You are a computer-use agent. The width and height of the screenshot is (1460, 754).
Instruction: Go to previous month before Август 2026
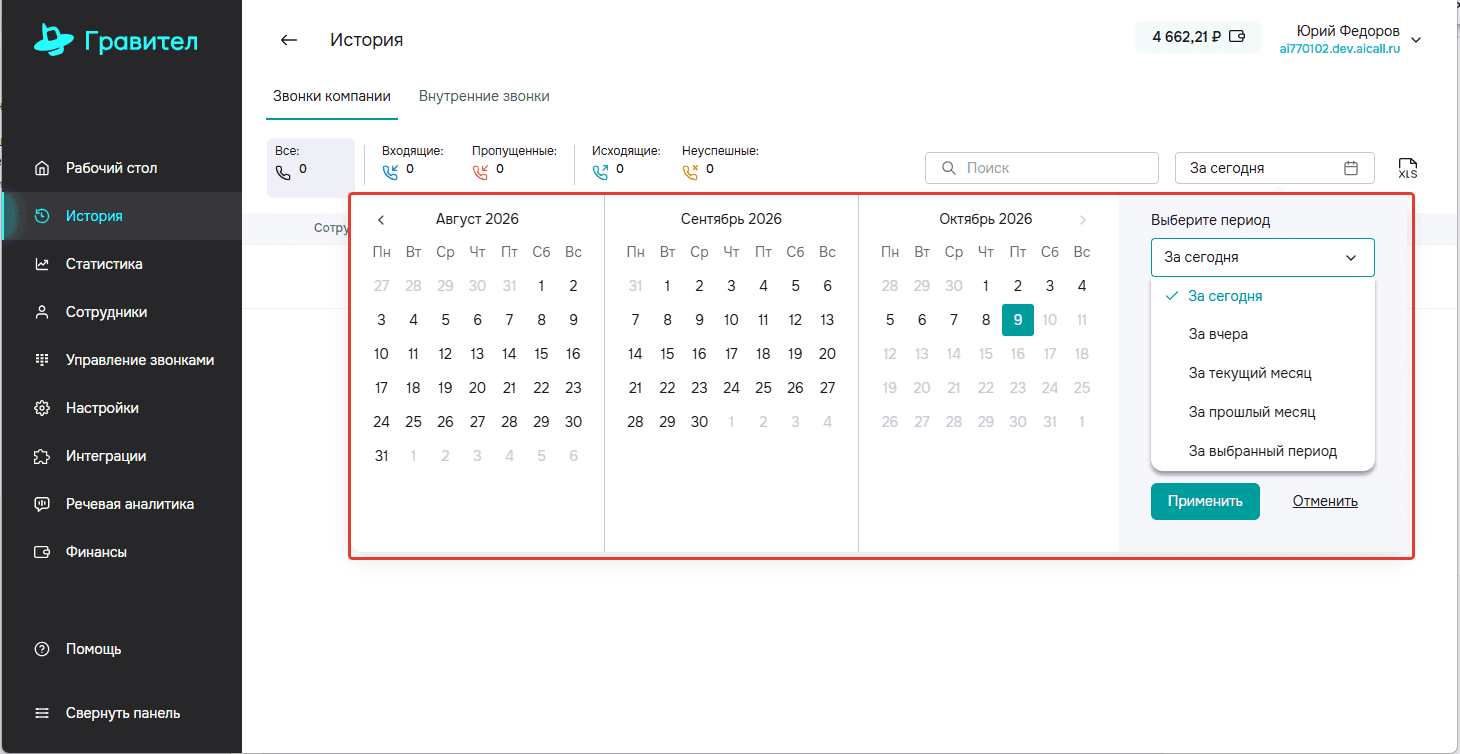pyautogui.click(x=381, y=220)
